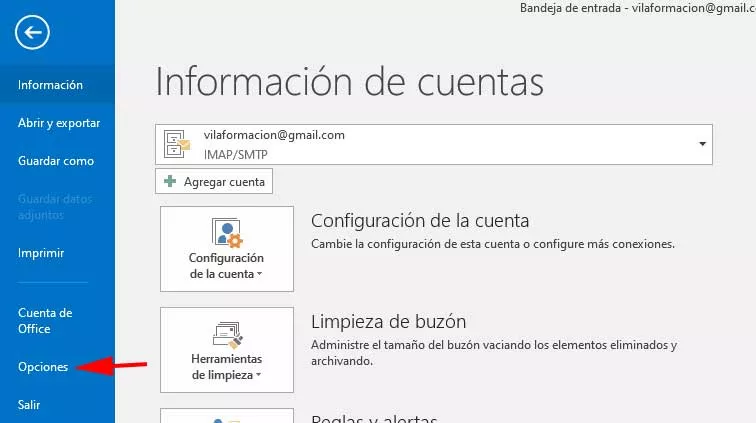Click Salir to exit Outlook

coord(29,405)
